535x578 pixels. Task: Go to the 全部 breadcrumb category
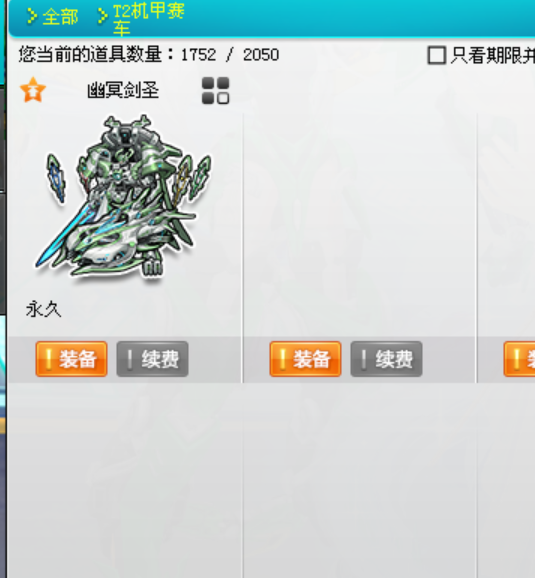60,17
